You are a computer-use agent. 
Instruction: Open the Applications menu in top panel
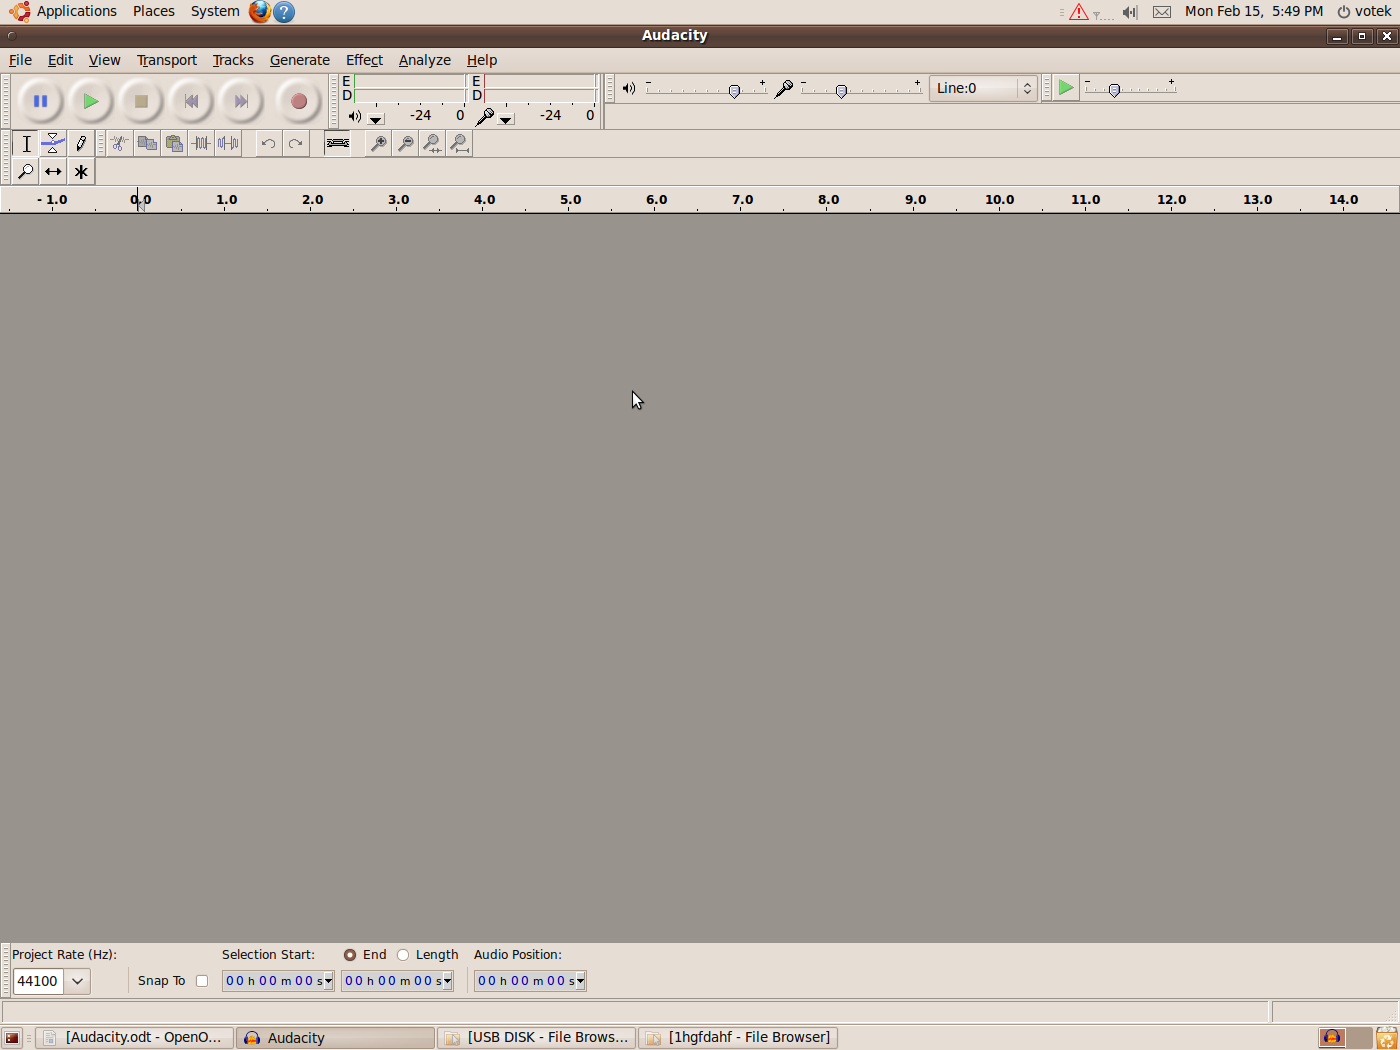pyautogui.click(x=76, y=11)
